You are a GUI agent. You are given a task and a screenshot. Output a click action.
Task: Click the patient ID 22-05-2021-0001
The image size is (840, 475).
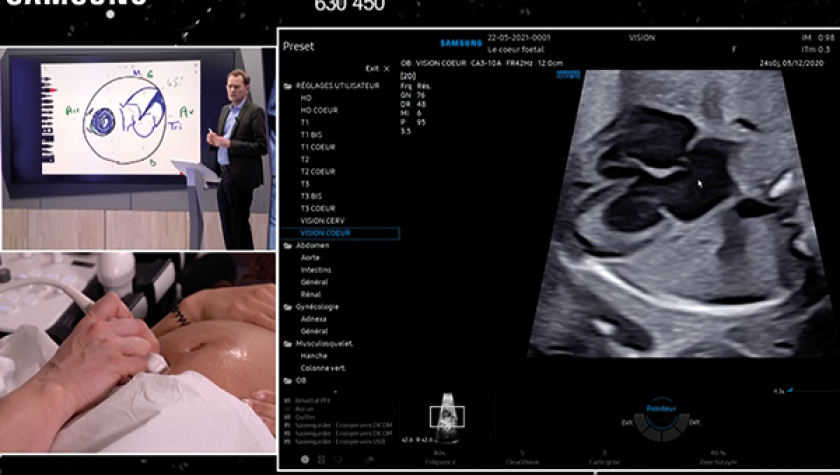(519, 37)
